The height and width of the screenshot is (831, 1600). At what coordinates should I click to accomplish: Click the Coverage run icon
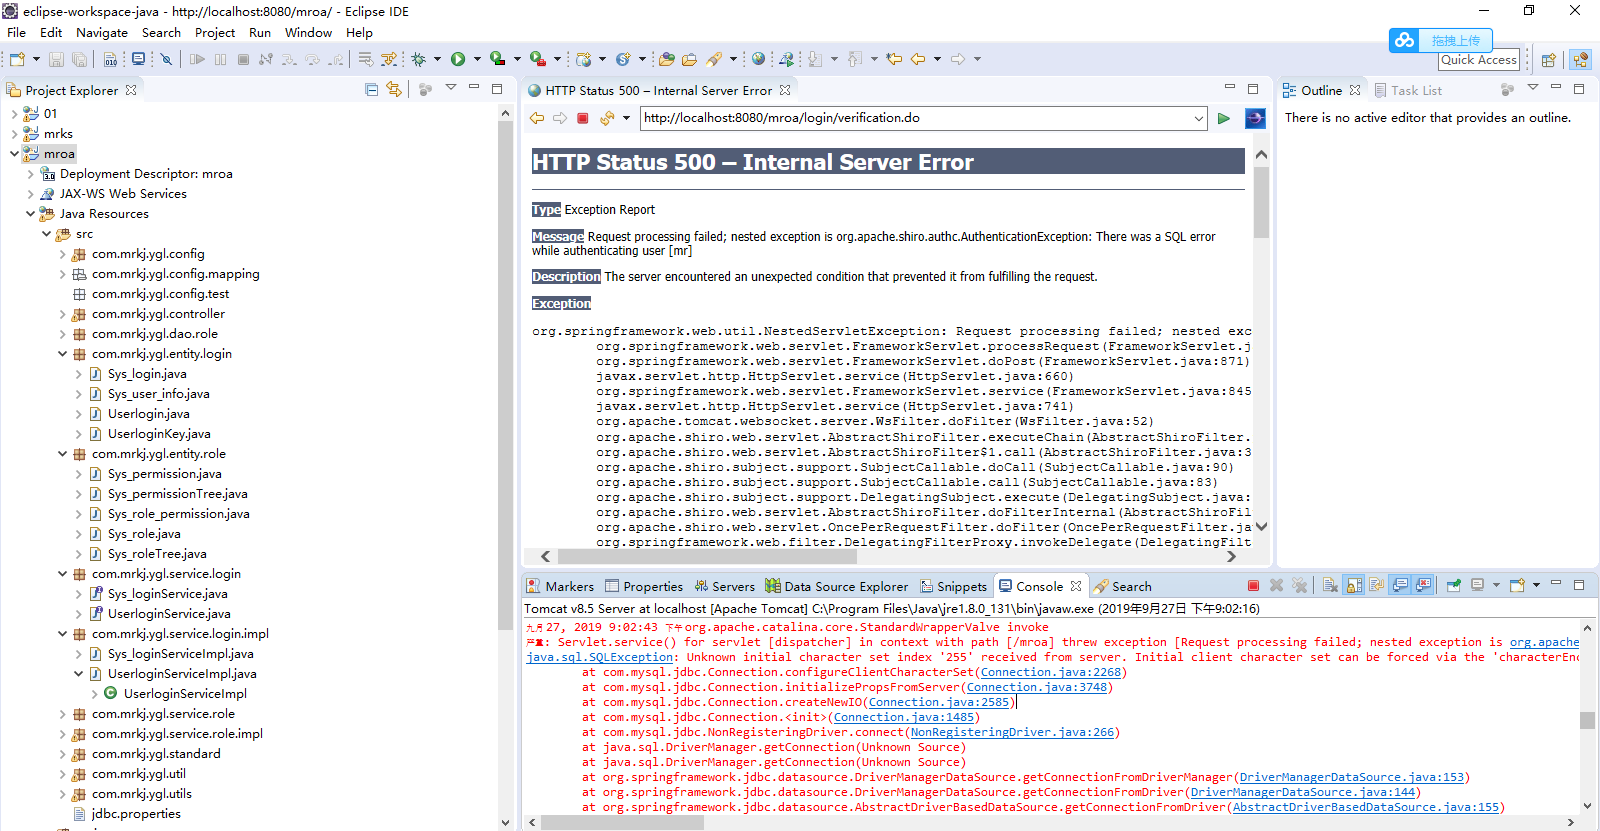497,59
